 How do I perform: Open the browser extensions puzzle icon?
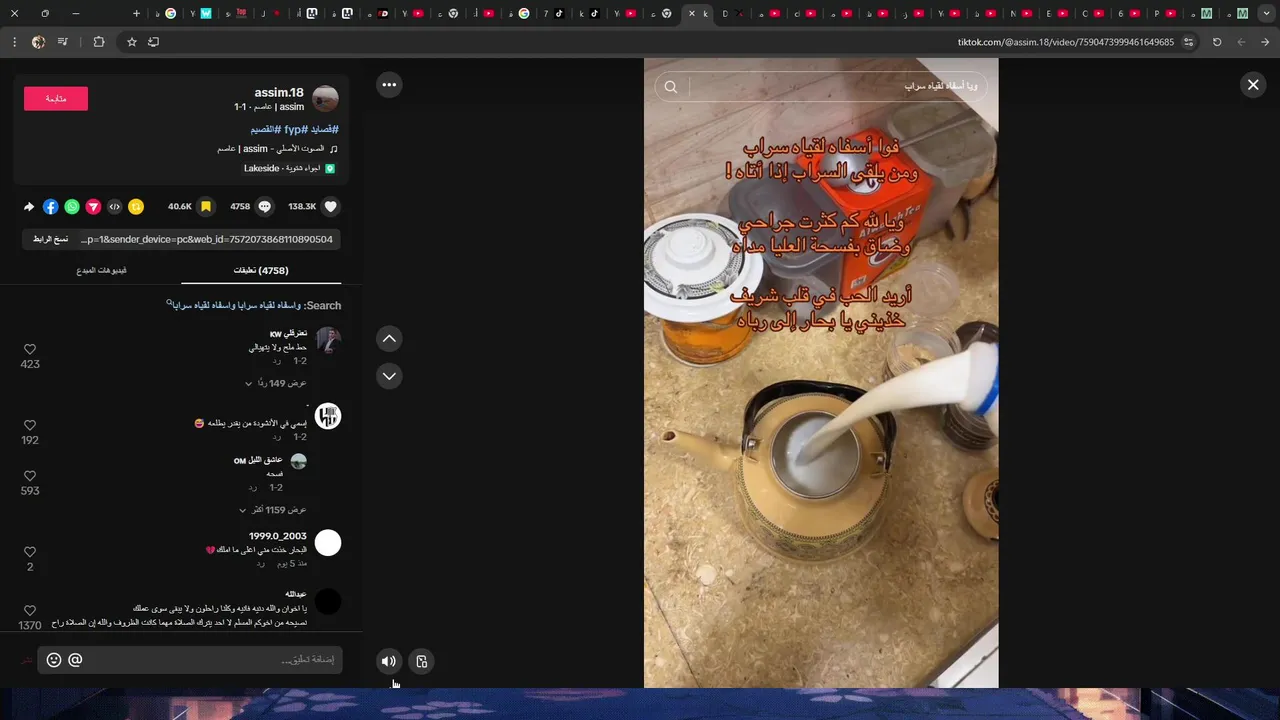(98, 42)
